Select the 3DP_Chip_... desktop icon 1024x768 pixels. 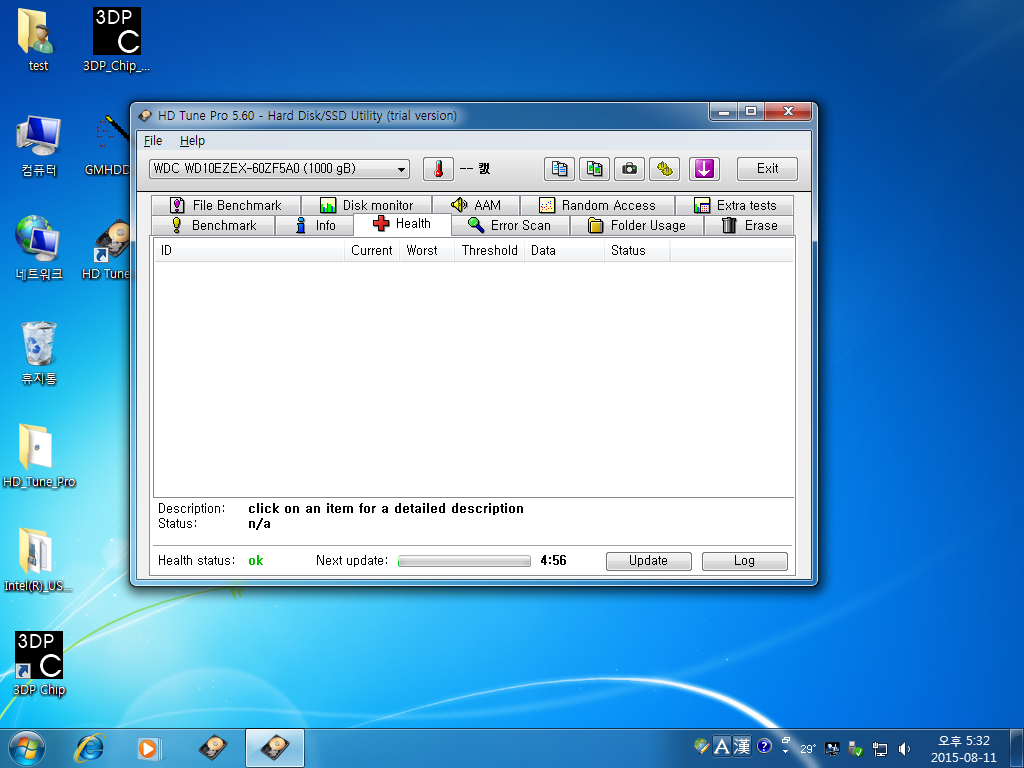coord(117,40)
